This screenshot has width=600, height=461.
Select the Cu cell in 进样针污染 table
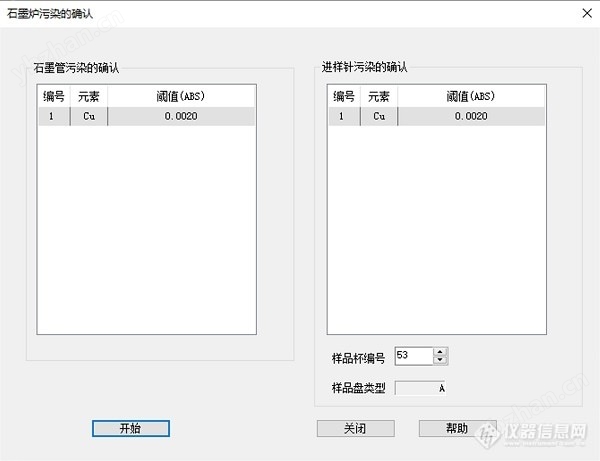(378, 116)
